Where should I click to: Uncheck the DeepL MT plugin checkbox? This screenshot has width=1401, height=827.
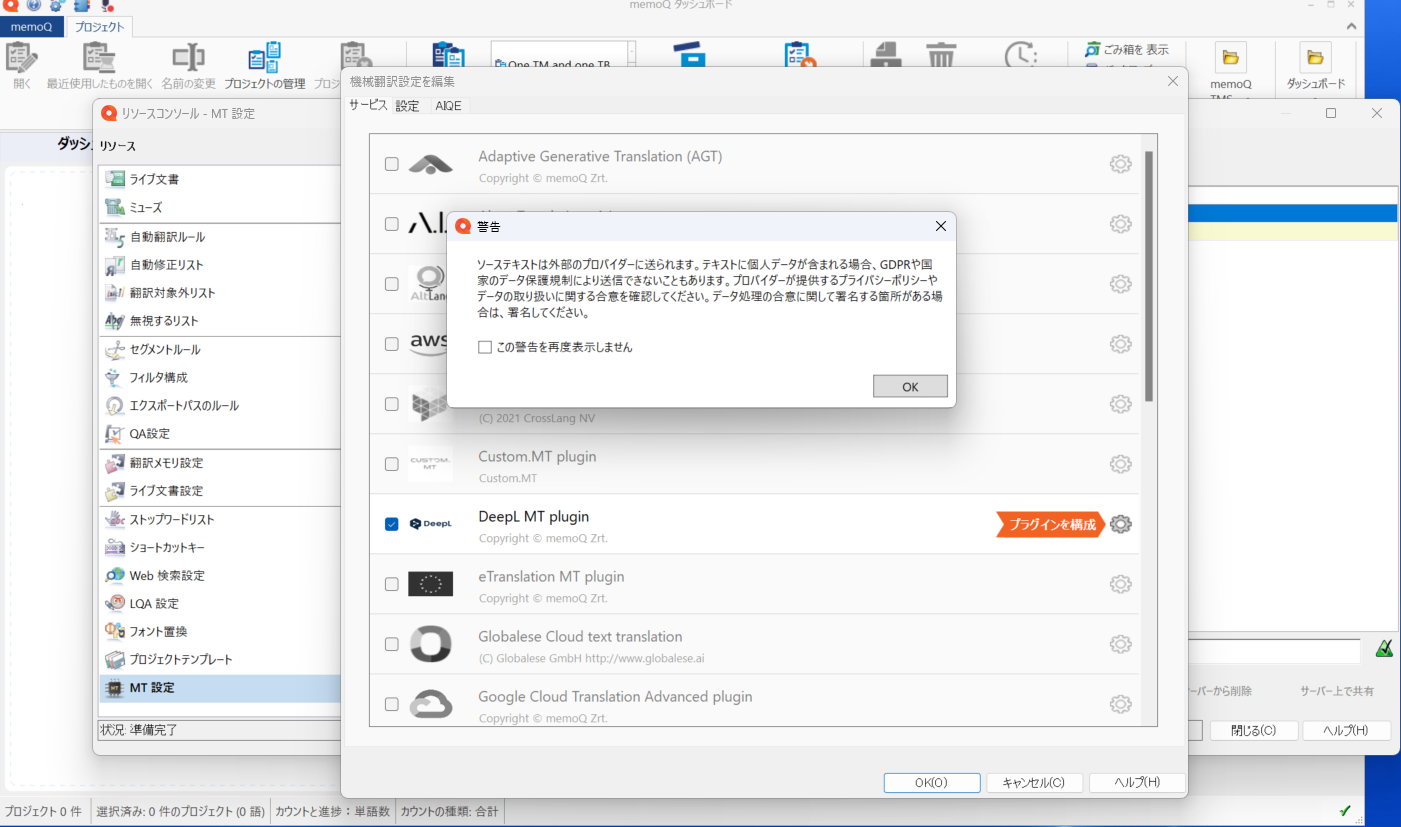(392, 524)
